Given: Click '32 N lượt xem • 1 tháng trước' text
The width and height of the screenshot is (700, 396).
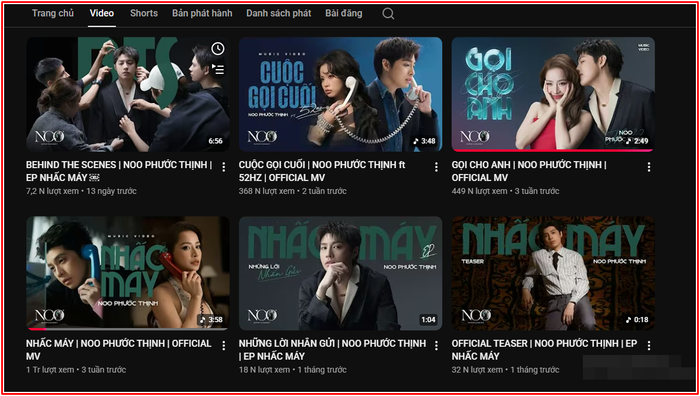Looking at the screenshot, I should point(505,370).
